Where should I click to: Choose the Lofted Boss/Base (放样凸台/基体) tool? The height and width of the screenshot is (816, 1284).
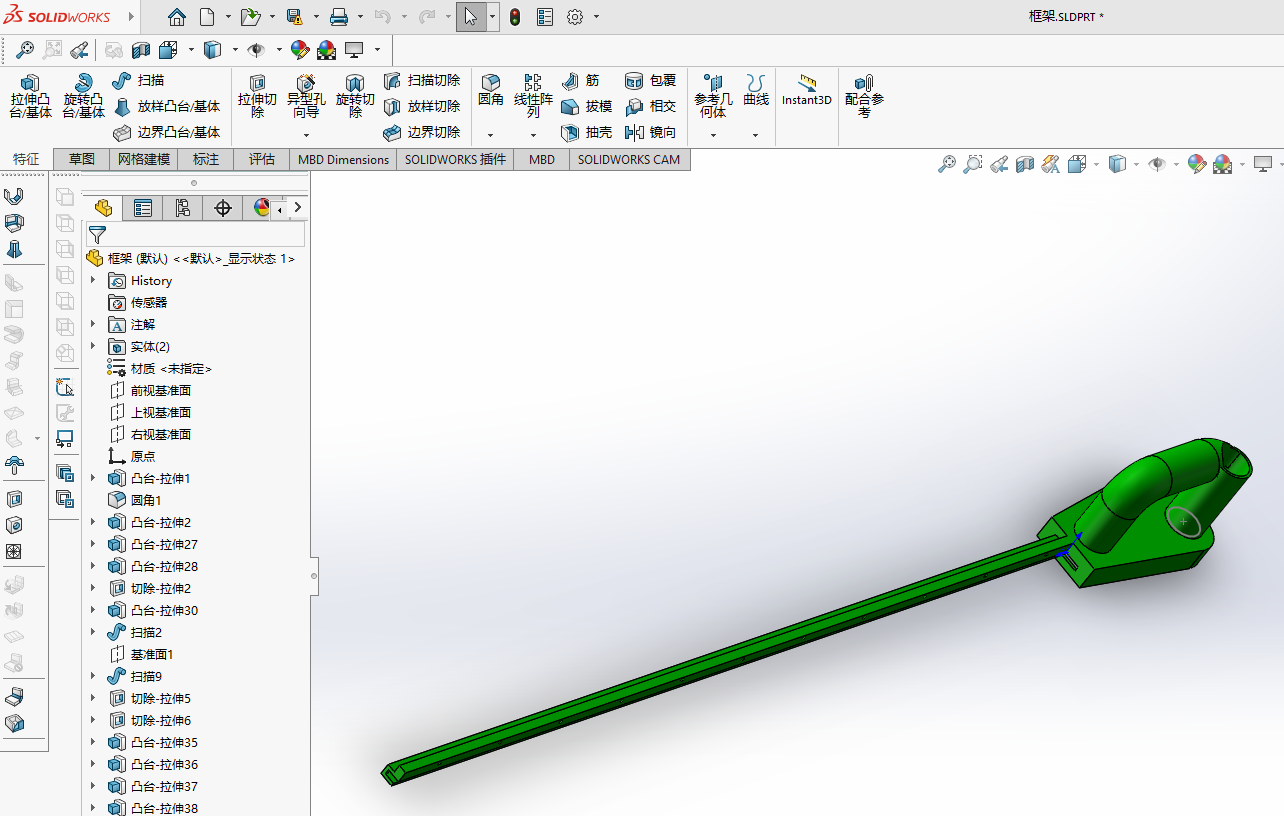click(x=166, y=107)
